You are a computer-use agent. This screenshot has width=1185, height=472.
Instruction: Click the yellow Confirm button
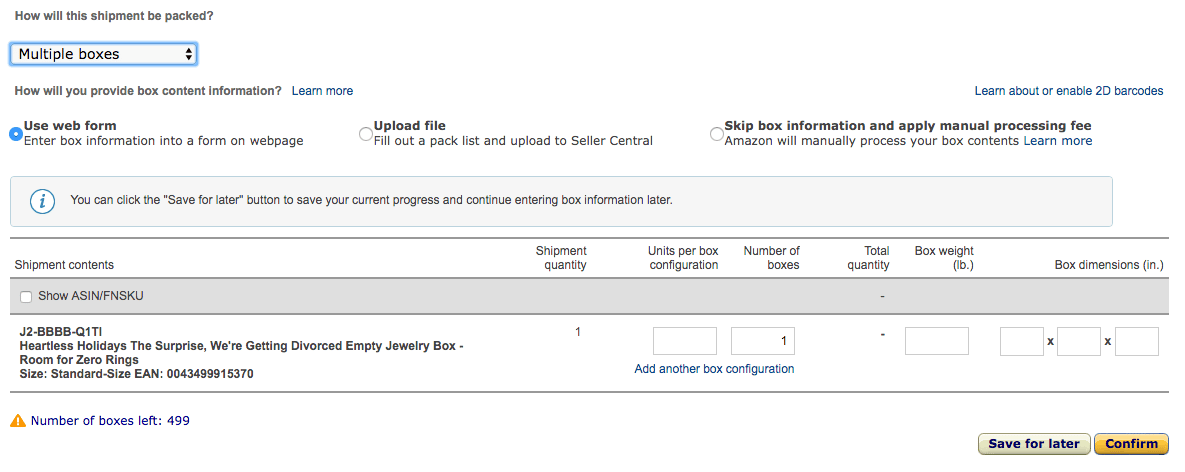1131,444
